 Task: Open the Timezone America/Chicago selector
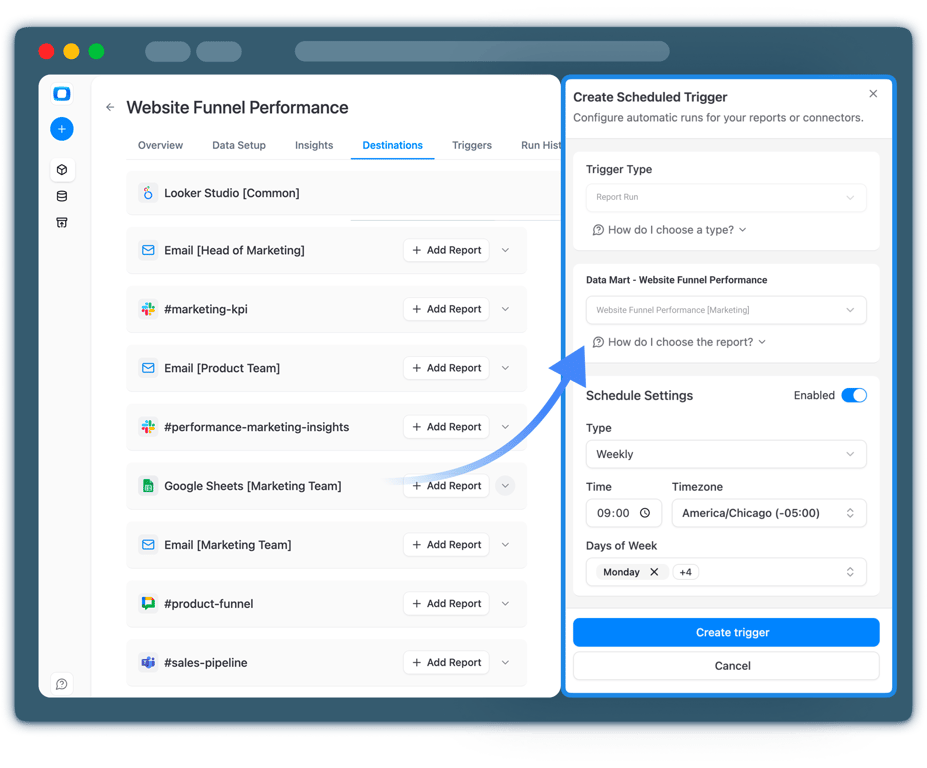(x=769, y=513)
